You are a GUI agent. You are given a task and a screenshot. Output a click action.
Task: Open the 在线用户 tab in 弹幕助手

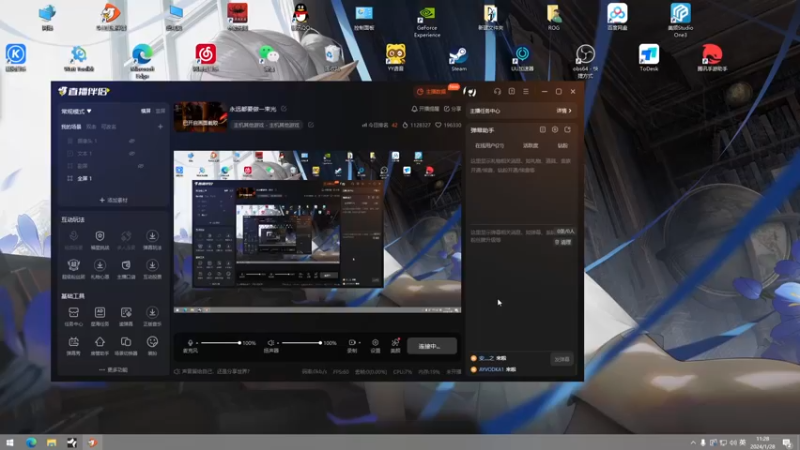pos(489,145)
